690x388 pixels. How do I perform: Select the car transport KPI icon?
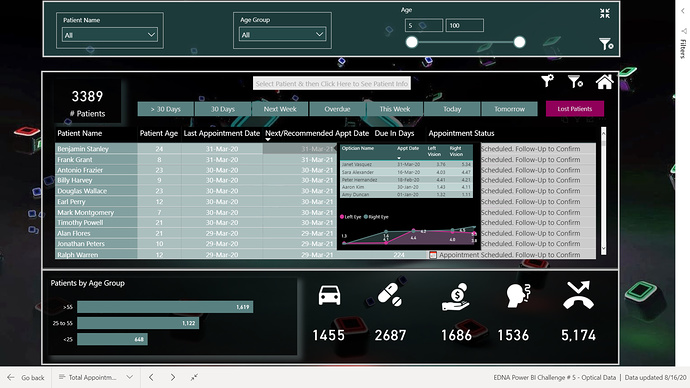point(329,295)
